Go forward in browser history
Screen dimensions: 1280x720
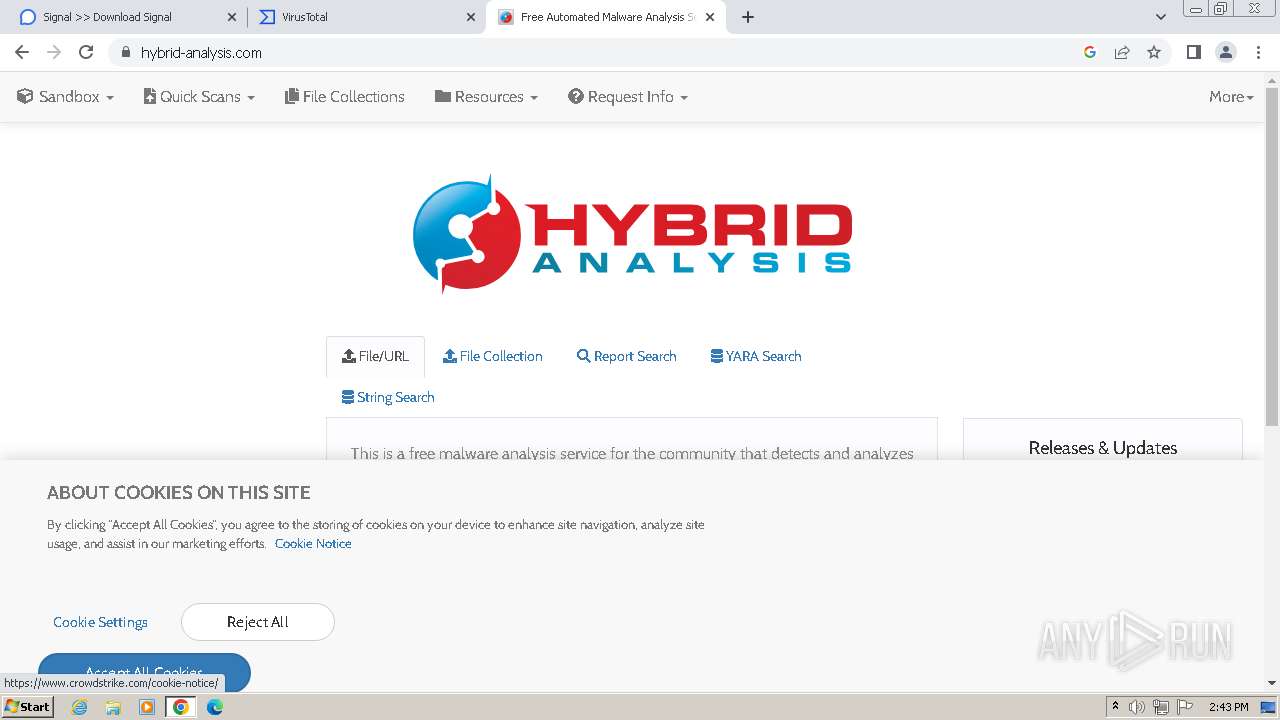pos(54,52)
